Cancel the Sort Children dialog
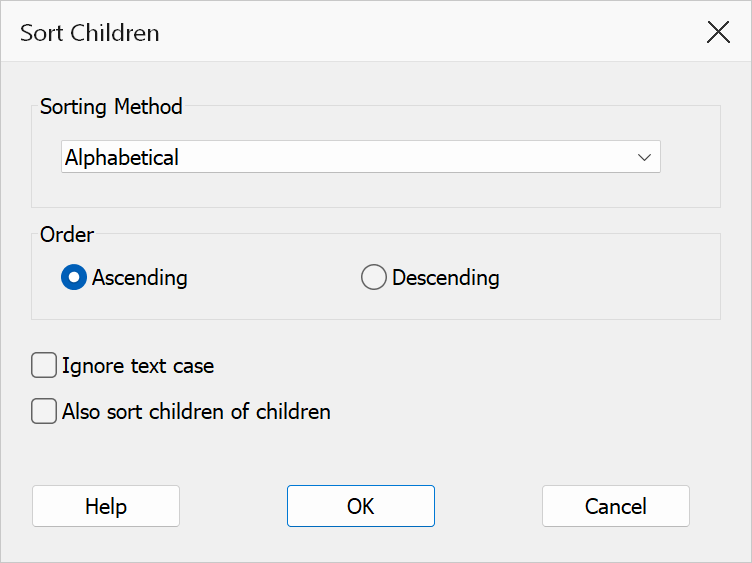The width and height of the screenshot is (752, 563). pyautogui.click(x=616, y=506)
